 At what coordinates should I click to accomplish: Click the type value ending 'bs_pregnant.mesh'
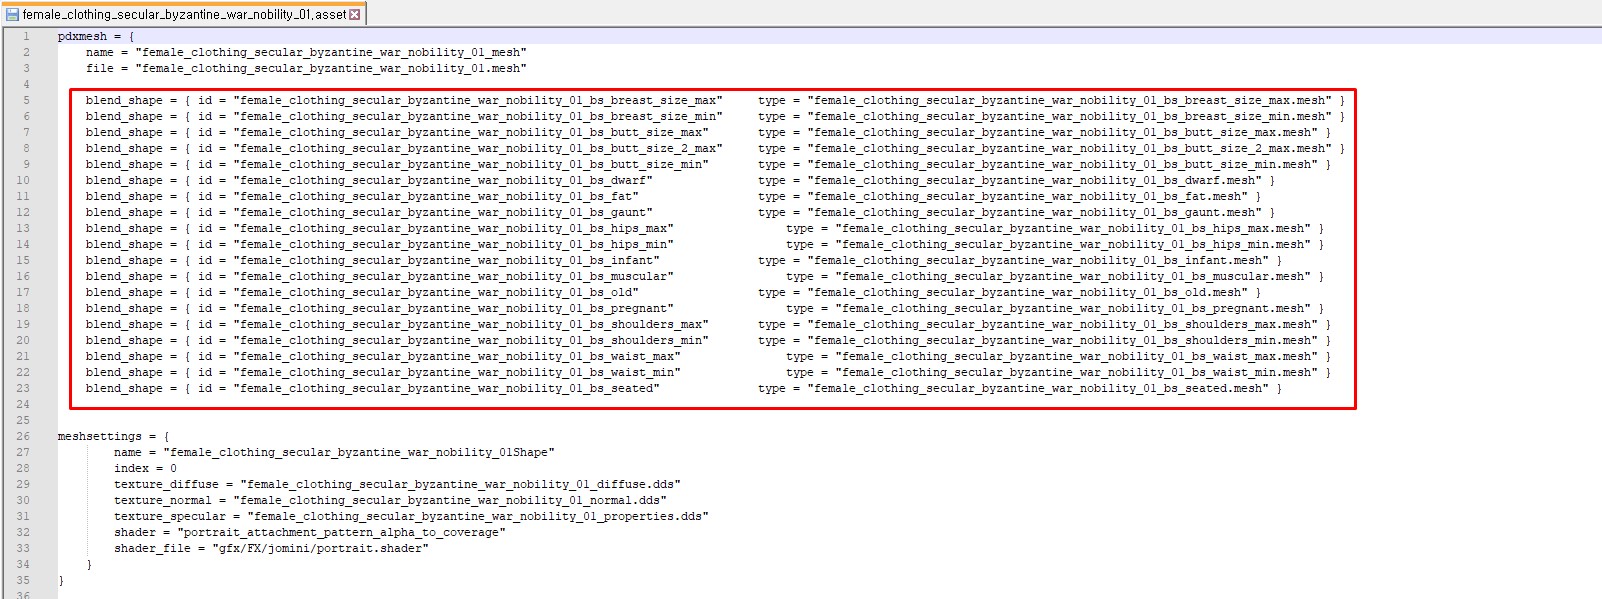(1073, 308)
